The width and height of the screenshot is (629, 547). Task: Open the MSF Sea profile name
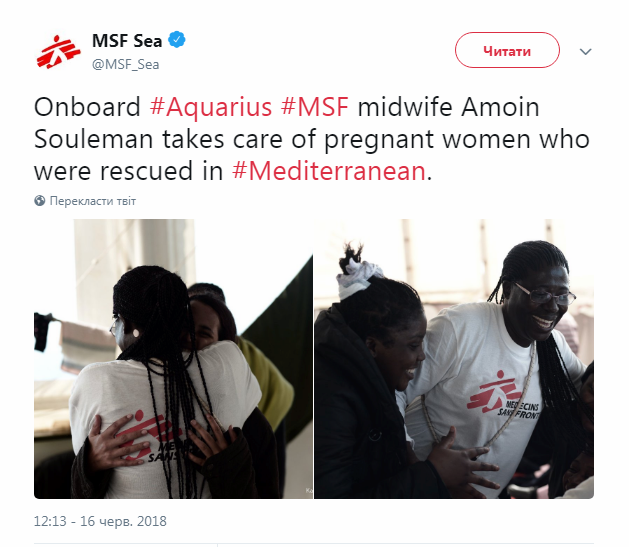pyautogui.click(x=127, y=41)
